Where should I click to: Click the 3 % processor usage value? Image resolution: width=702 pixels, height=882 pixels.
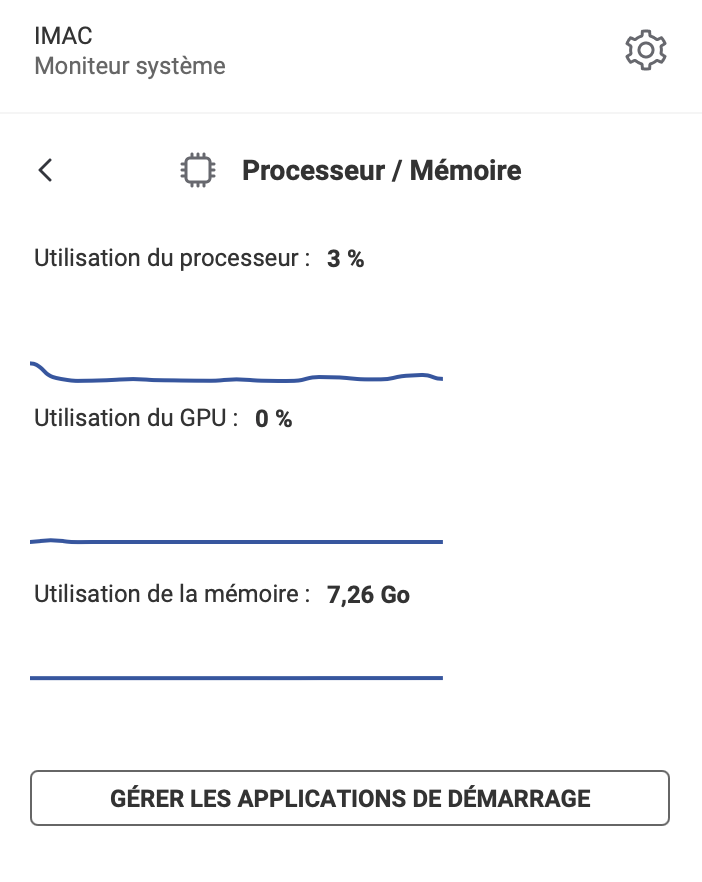345,259
